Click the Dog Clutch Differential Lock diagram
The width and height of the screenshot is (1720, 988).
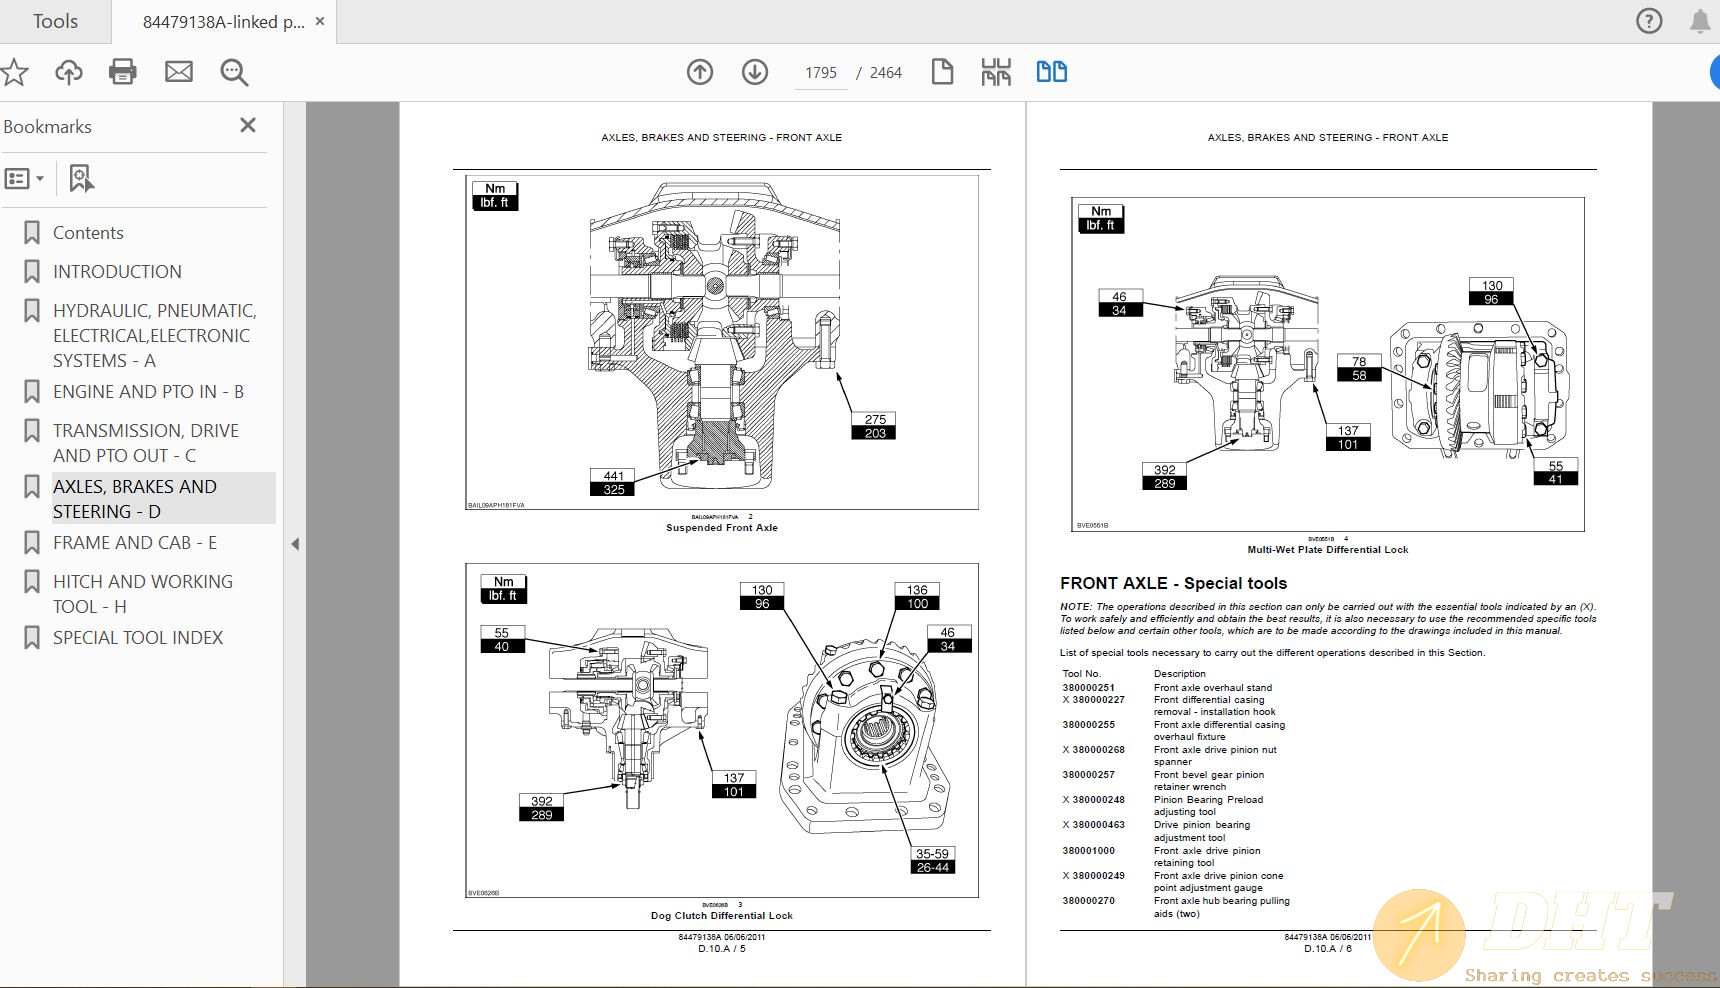tap(722, 730)
